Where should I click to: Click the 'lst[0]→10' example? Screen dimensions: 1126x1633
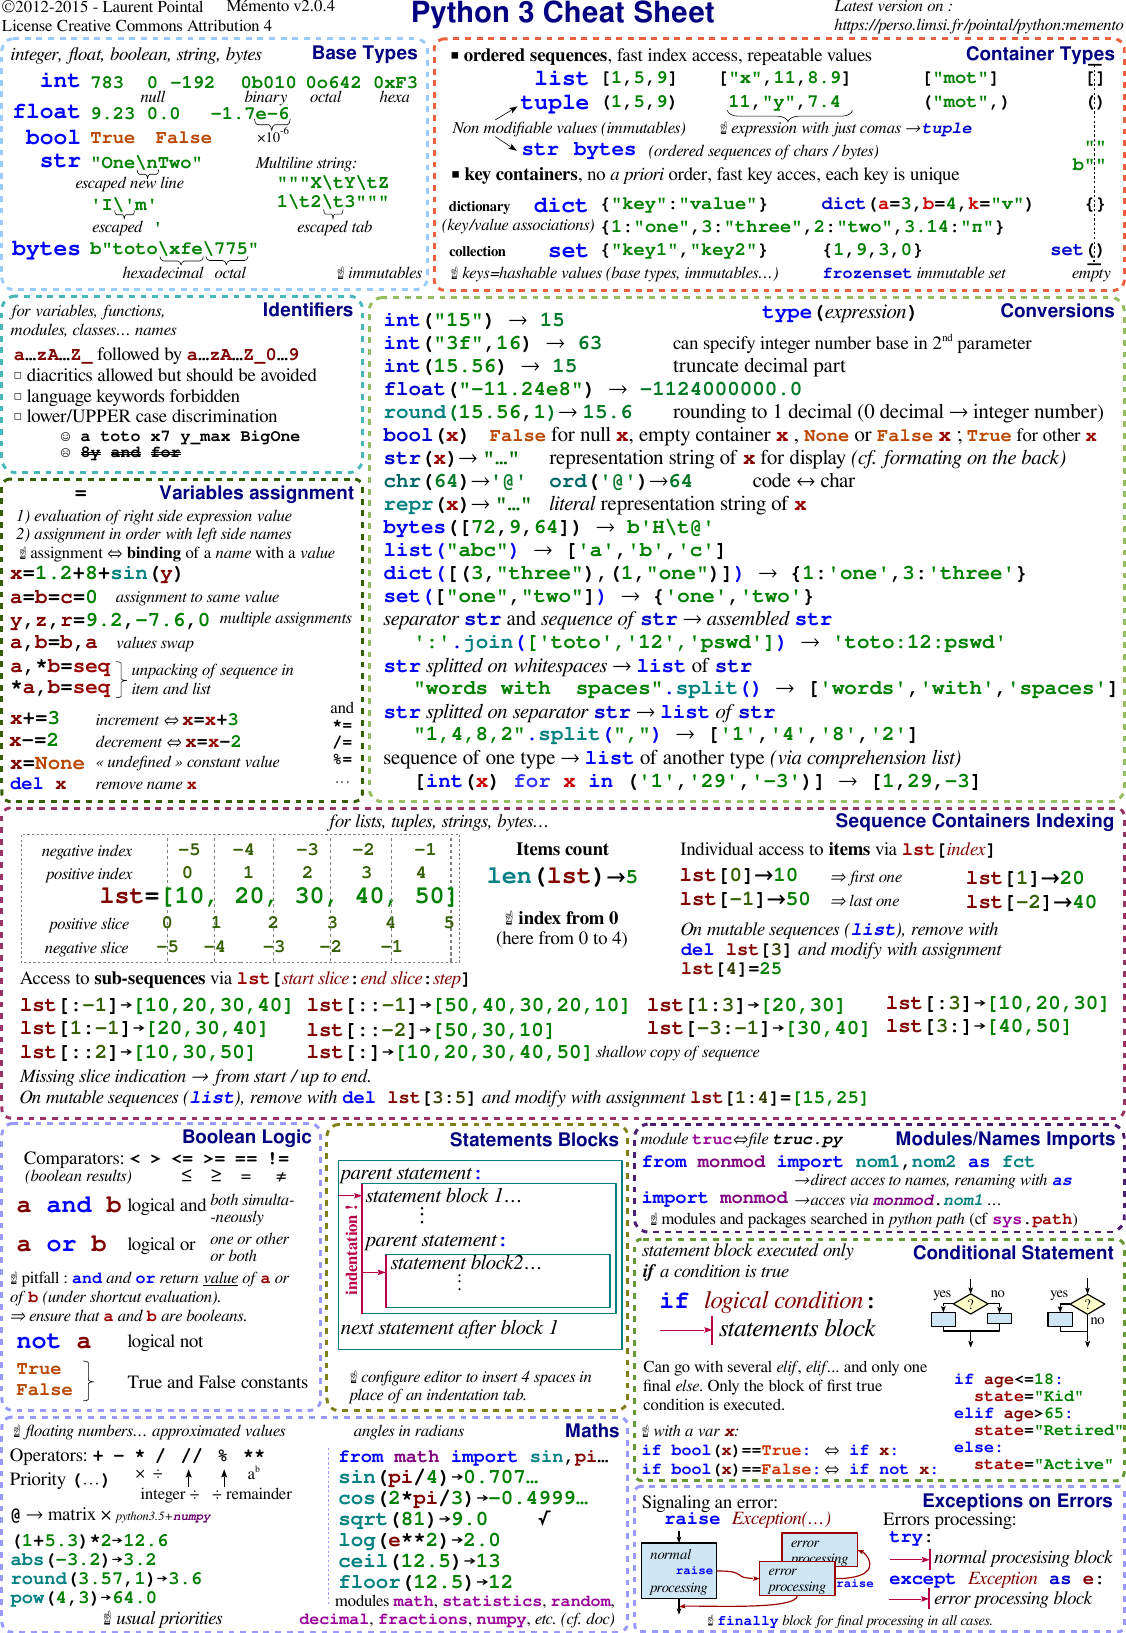click(x=738, y=876)
